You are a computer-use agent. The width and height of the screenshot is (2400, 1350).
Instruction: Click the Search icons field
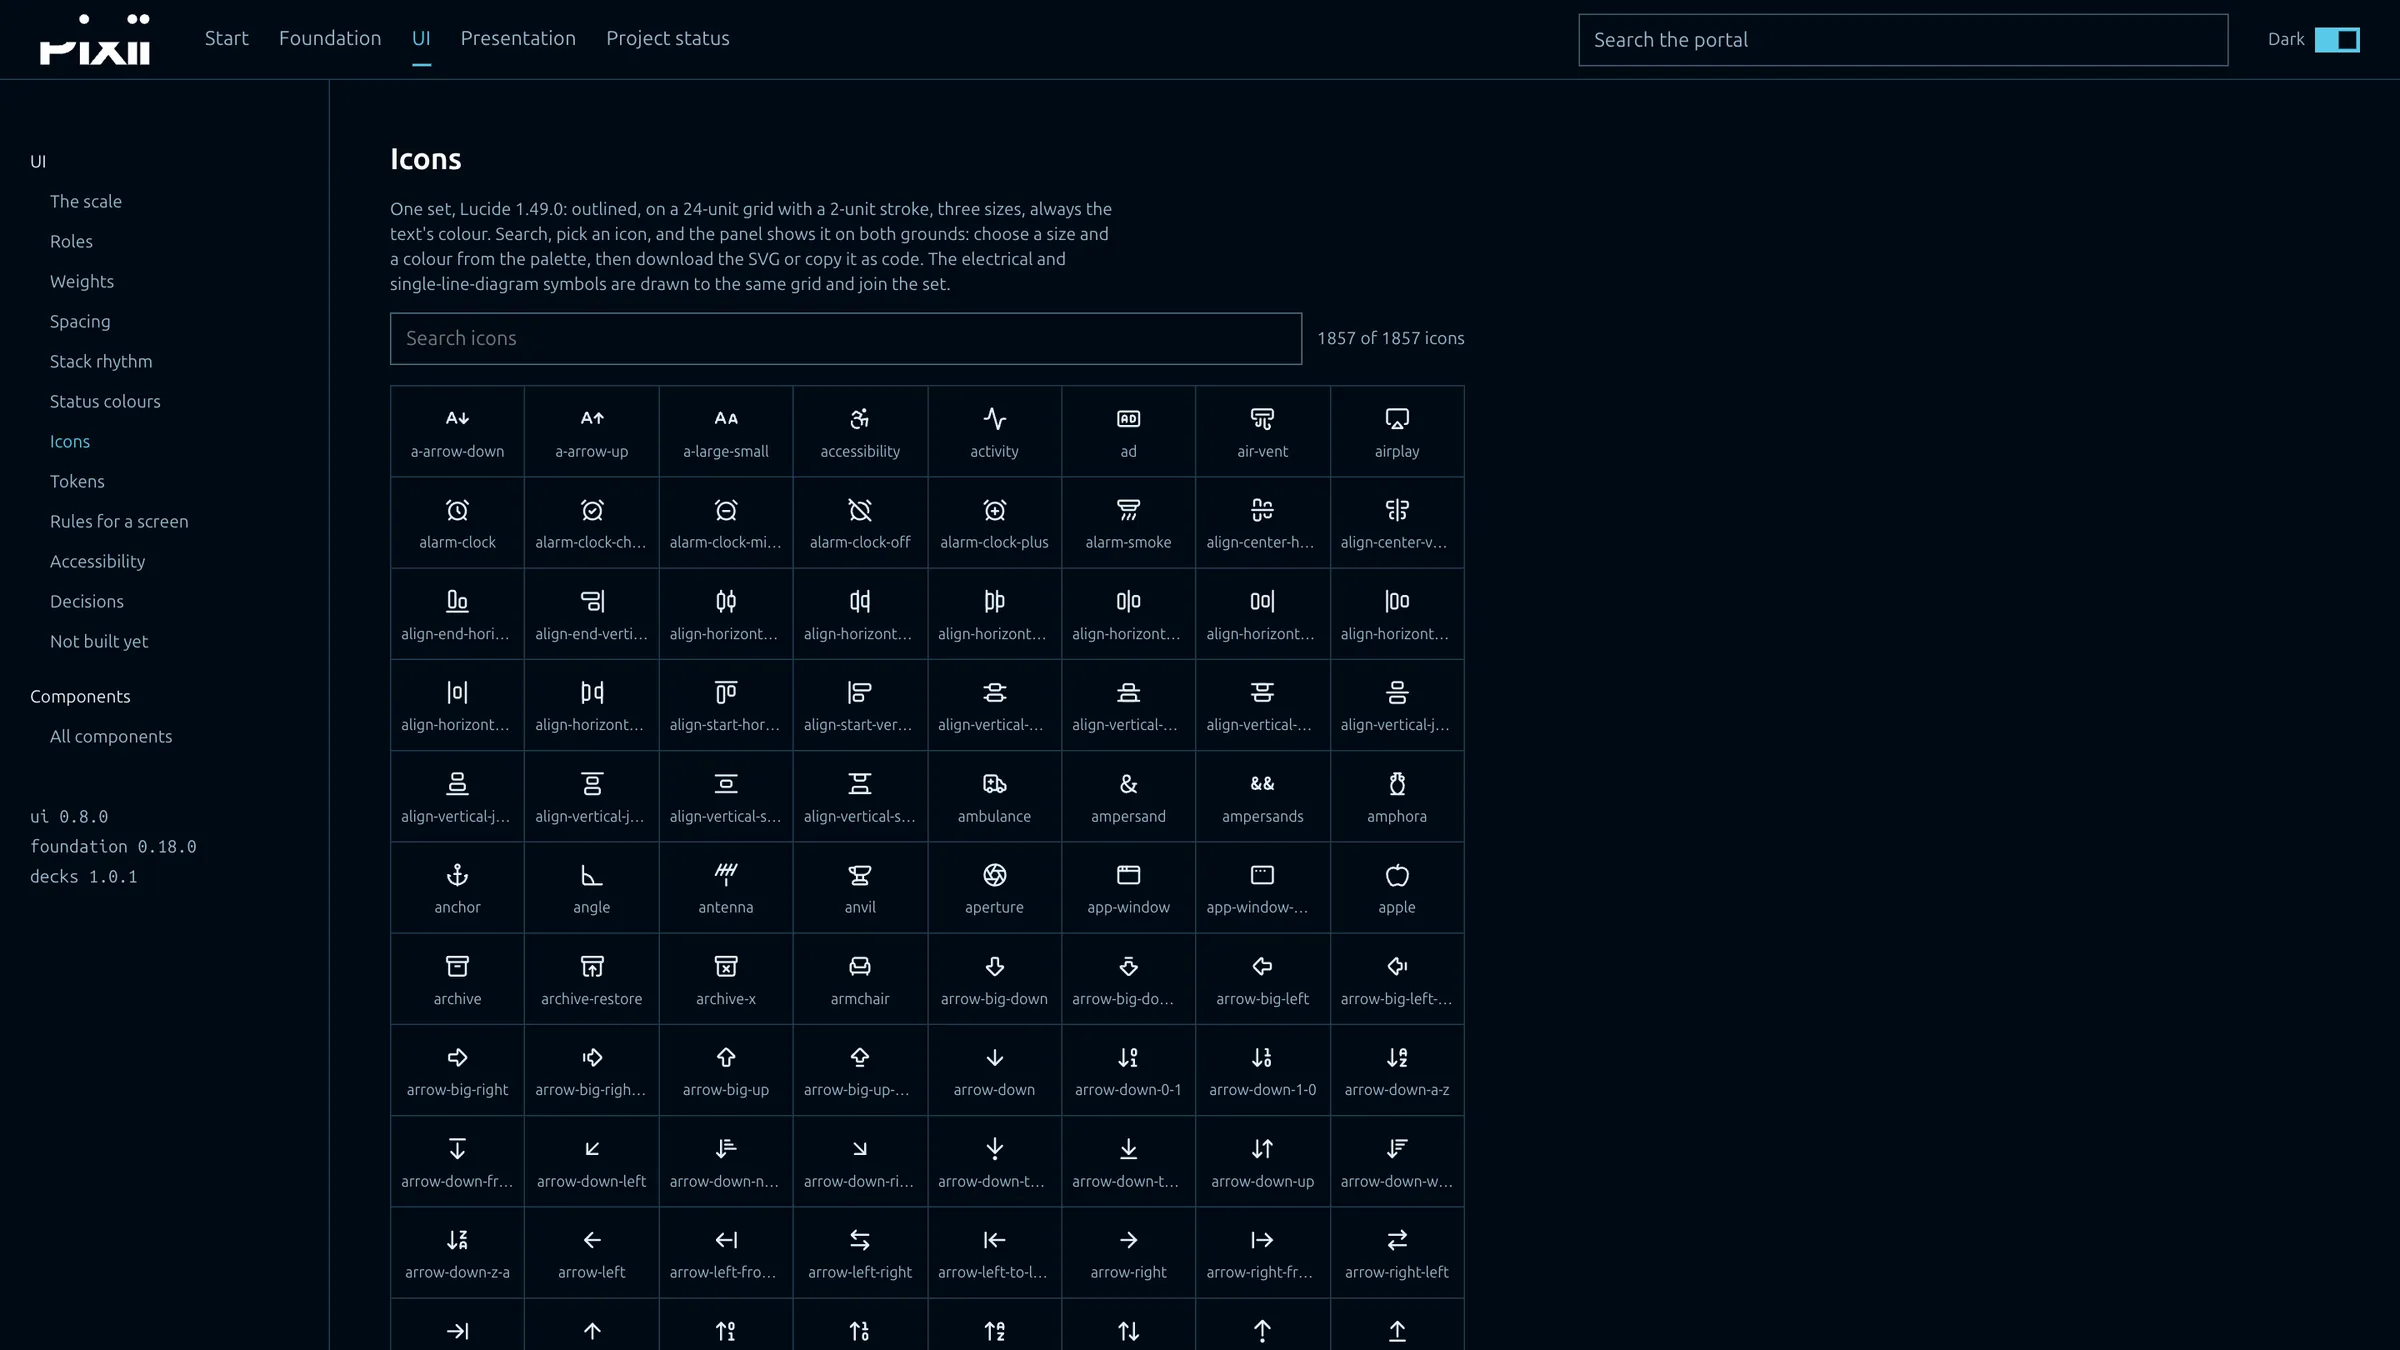[846, 338]
